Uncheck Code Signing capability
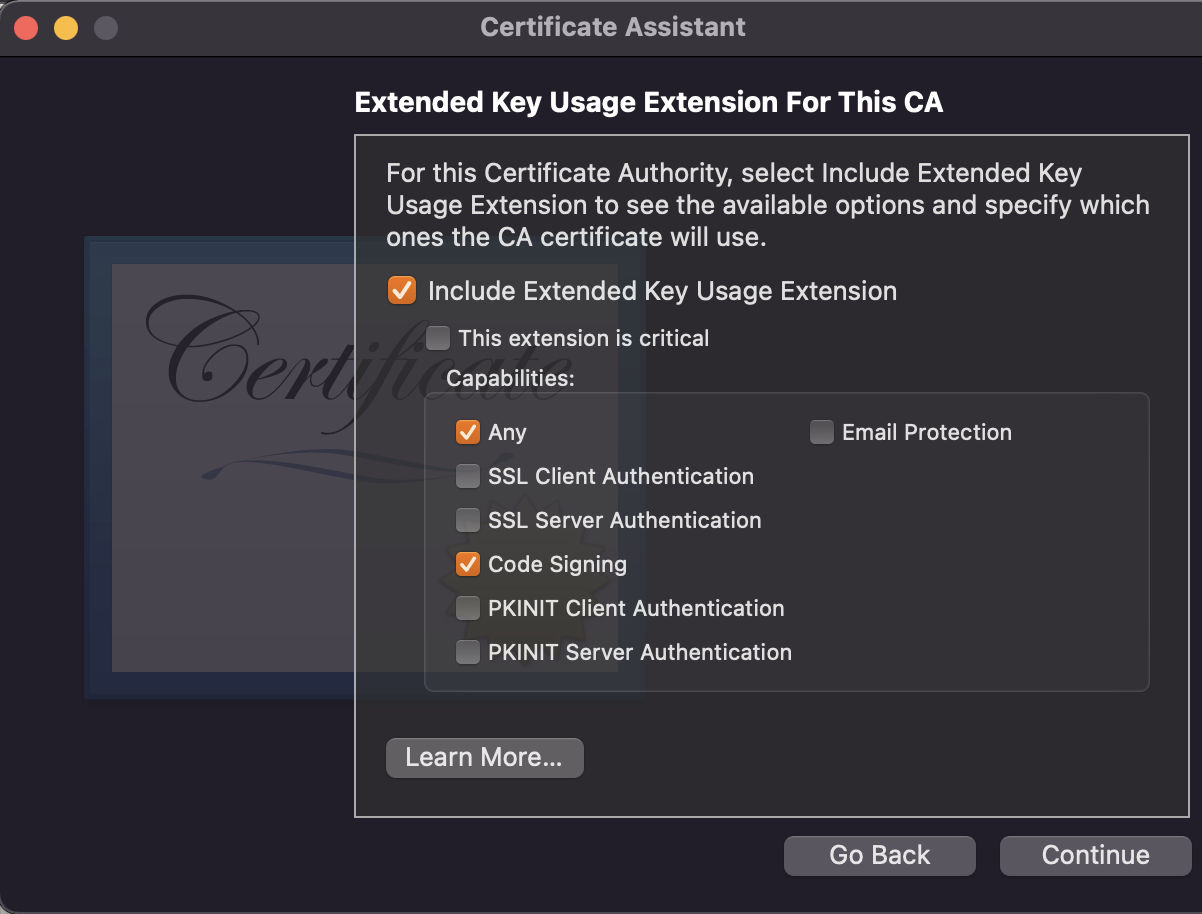Screen dimensions: 1202x914 click(467, 564)
